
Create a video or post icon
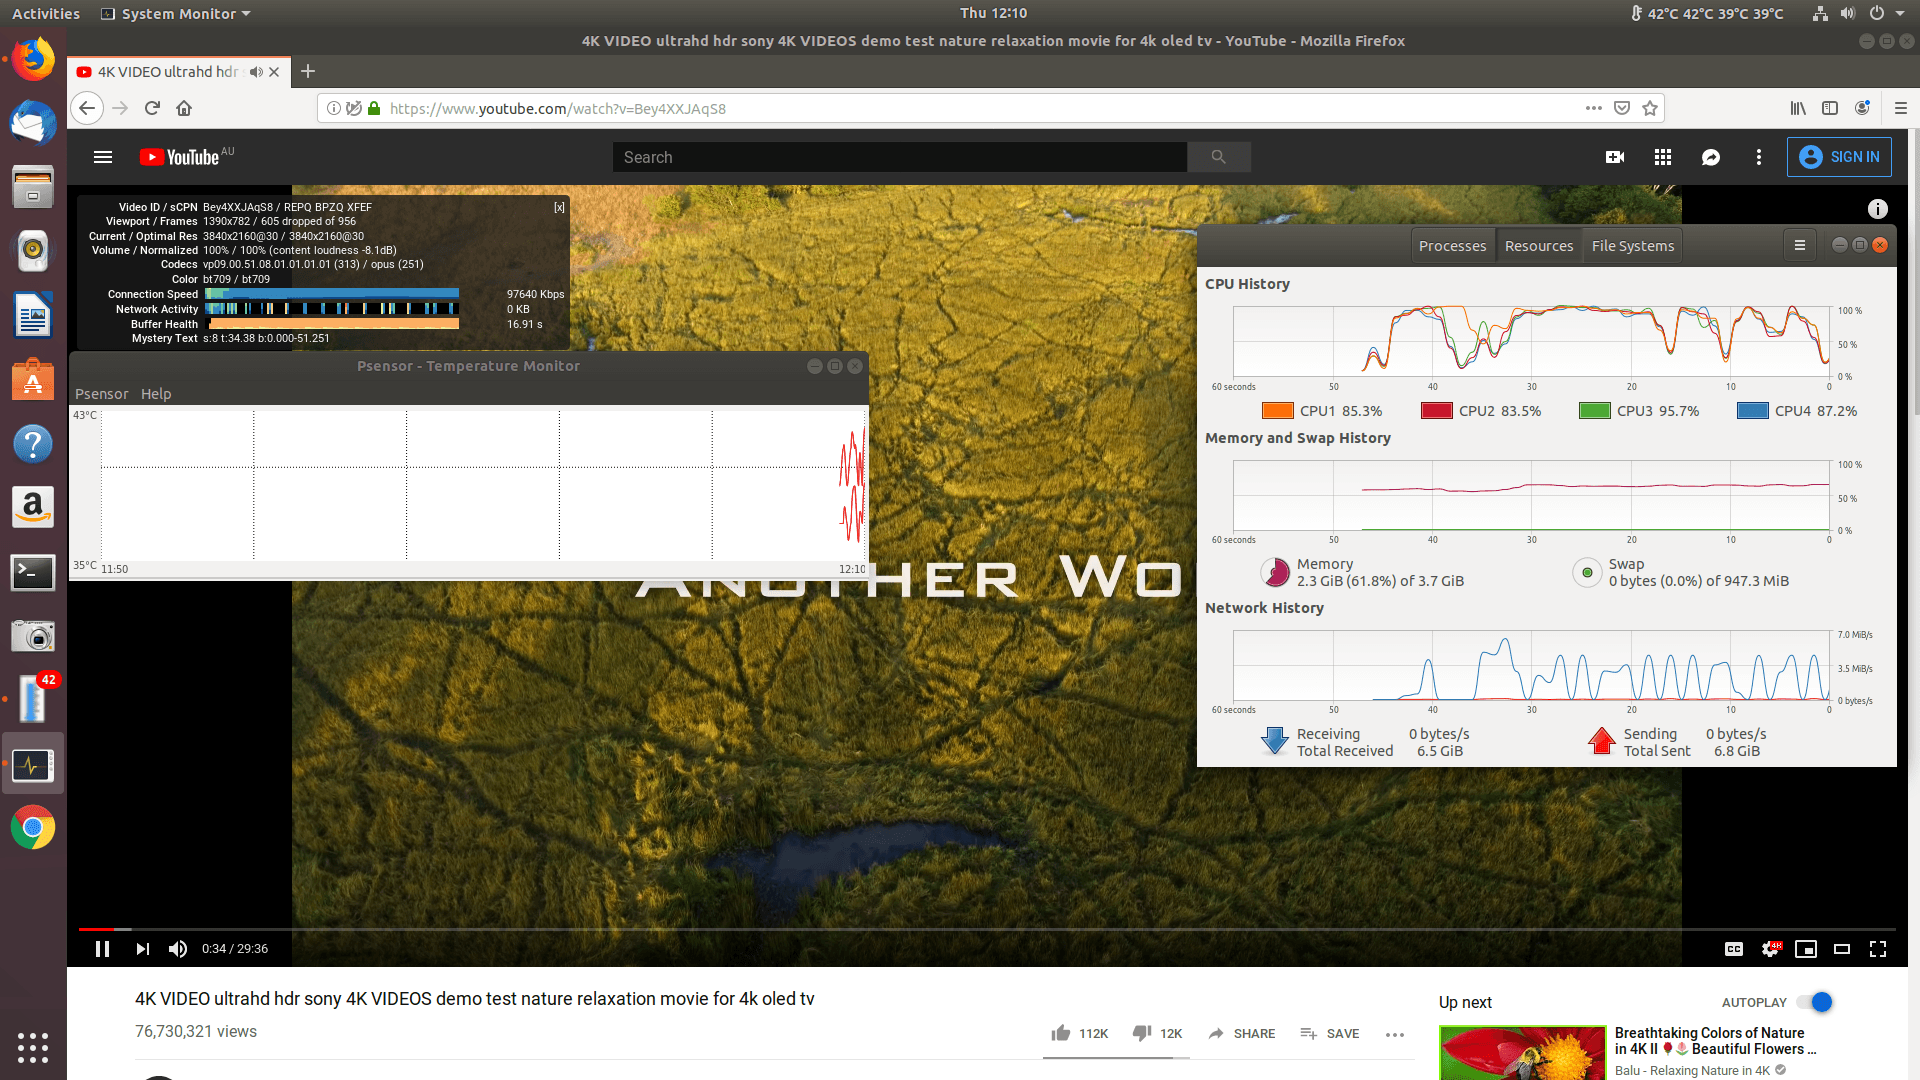pos(1615,157)
